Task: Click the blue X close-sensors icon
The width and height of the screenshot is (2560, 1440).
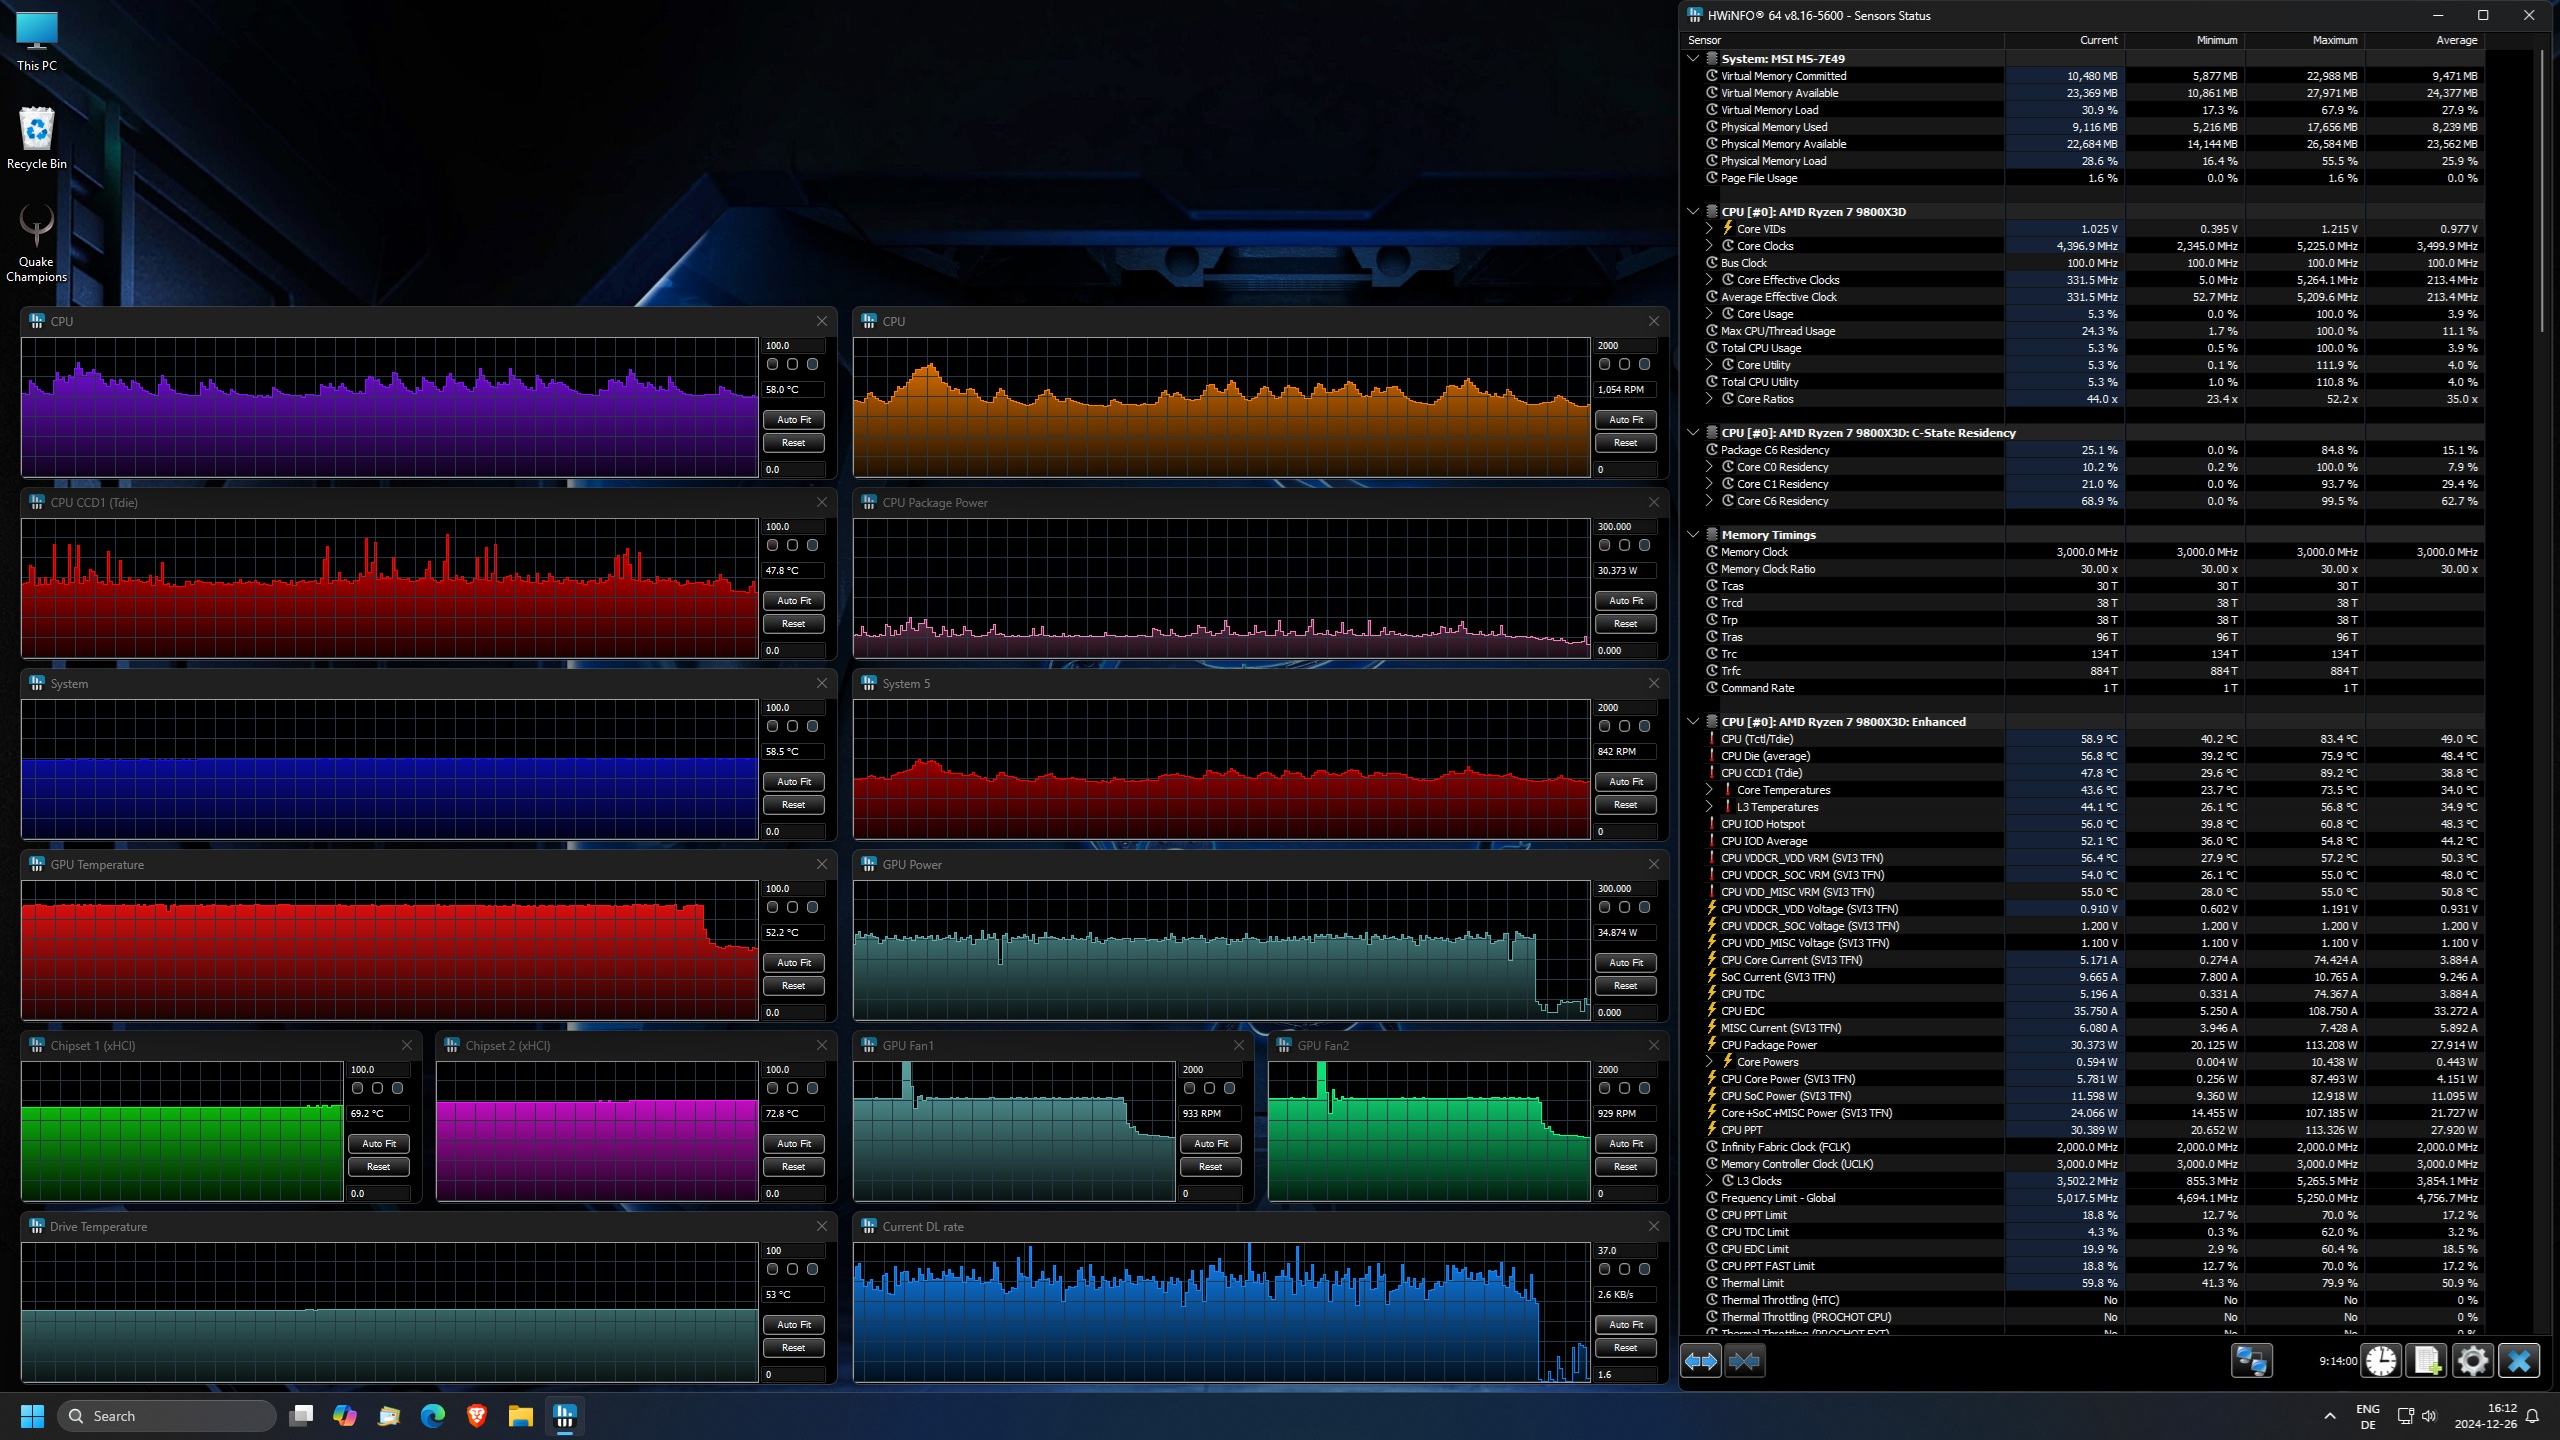Action: pyautogui.click(x=2518, y=1361)
